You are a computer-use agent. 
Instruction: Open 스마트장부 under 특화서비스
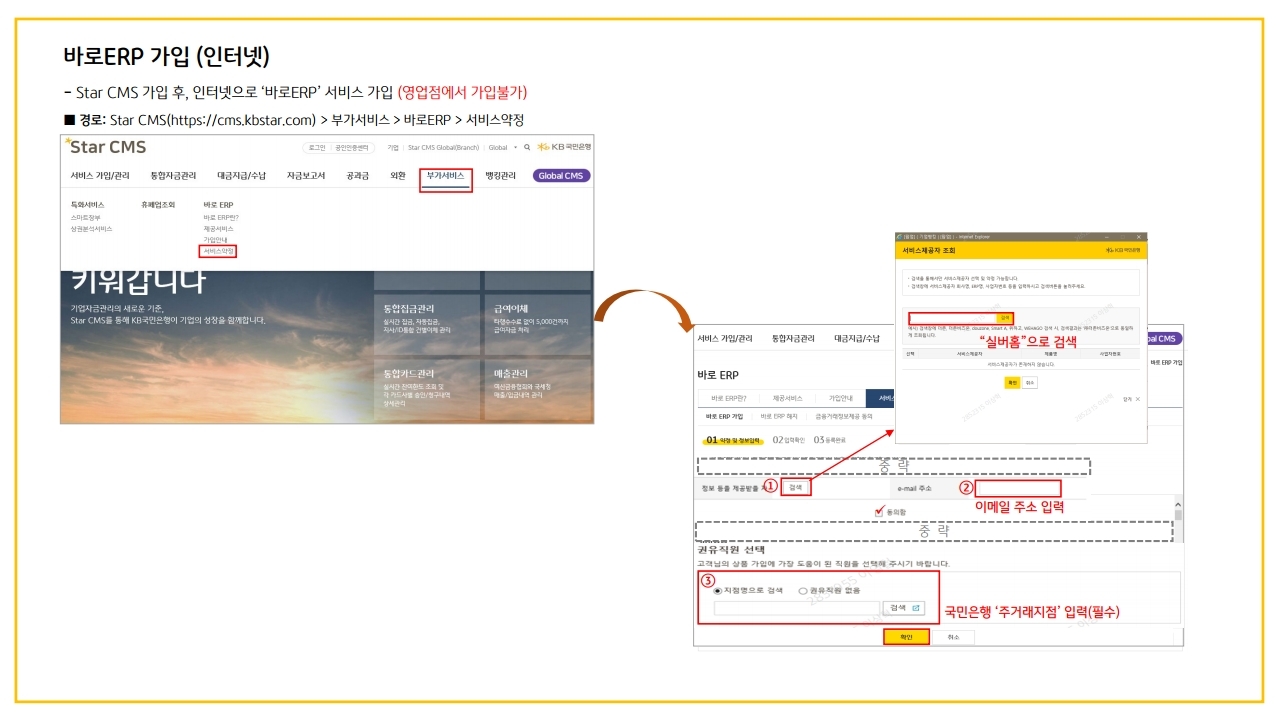coord(86,217)
